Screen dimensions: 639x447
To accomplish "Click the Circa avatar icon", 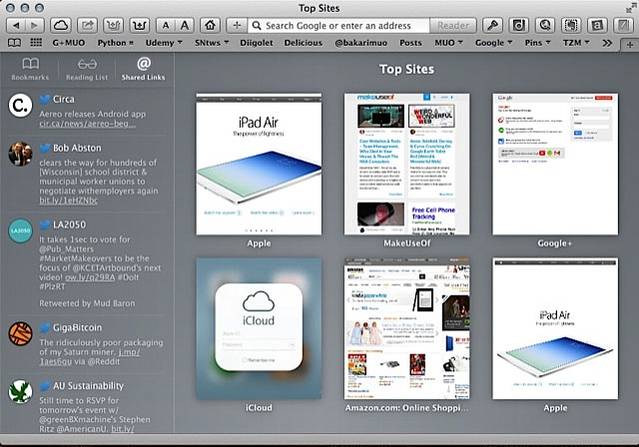I will tap(20, 105).
